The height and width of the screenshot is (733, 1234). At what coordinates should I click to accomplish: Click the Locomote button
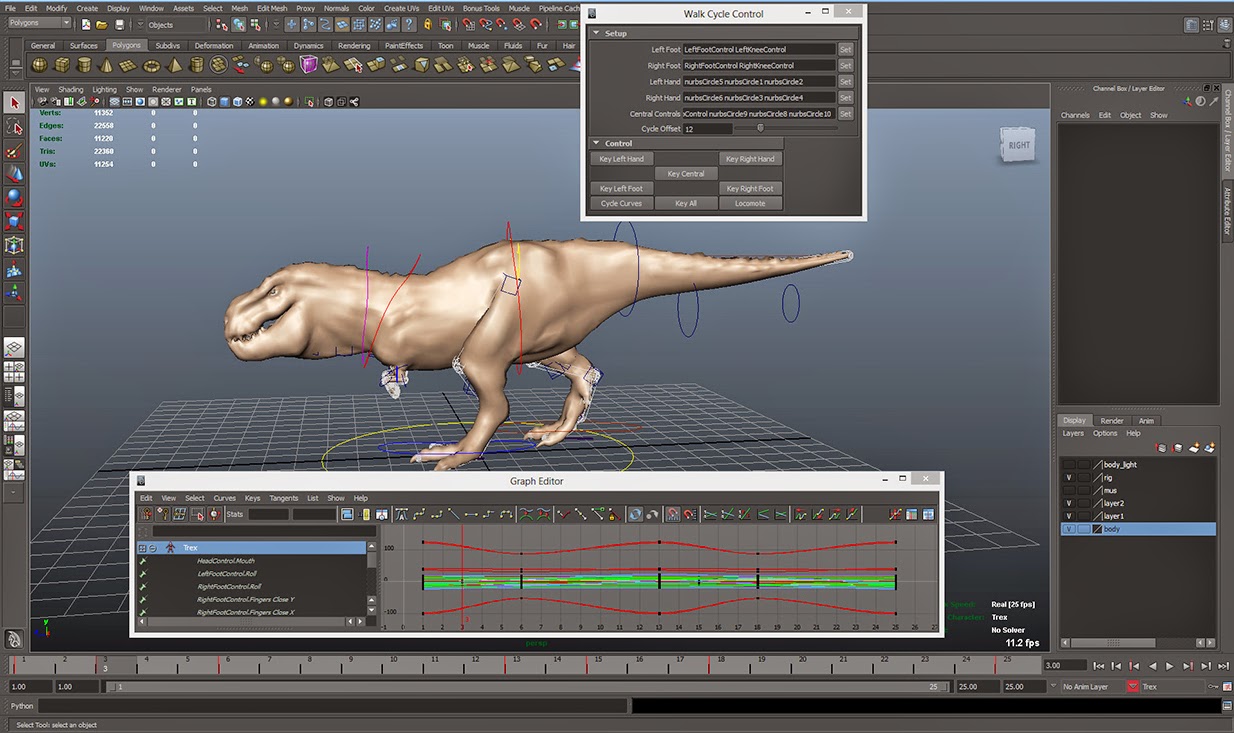750,203
